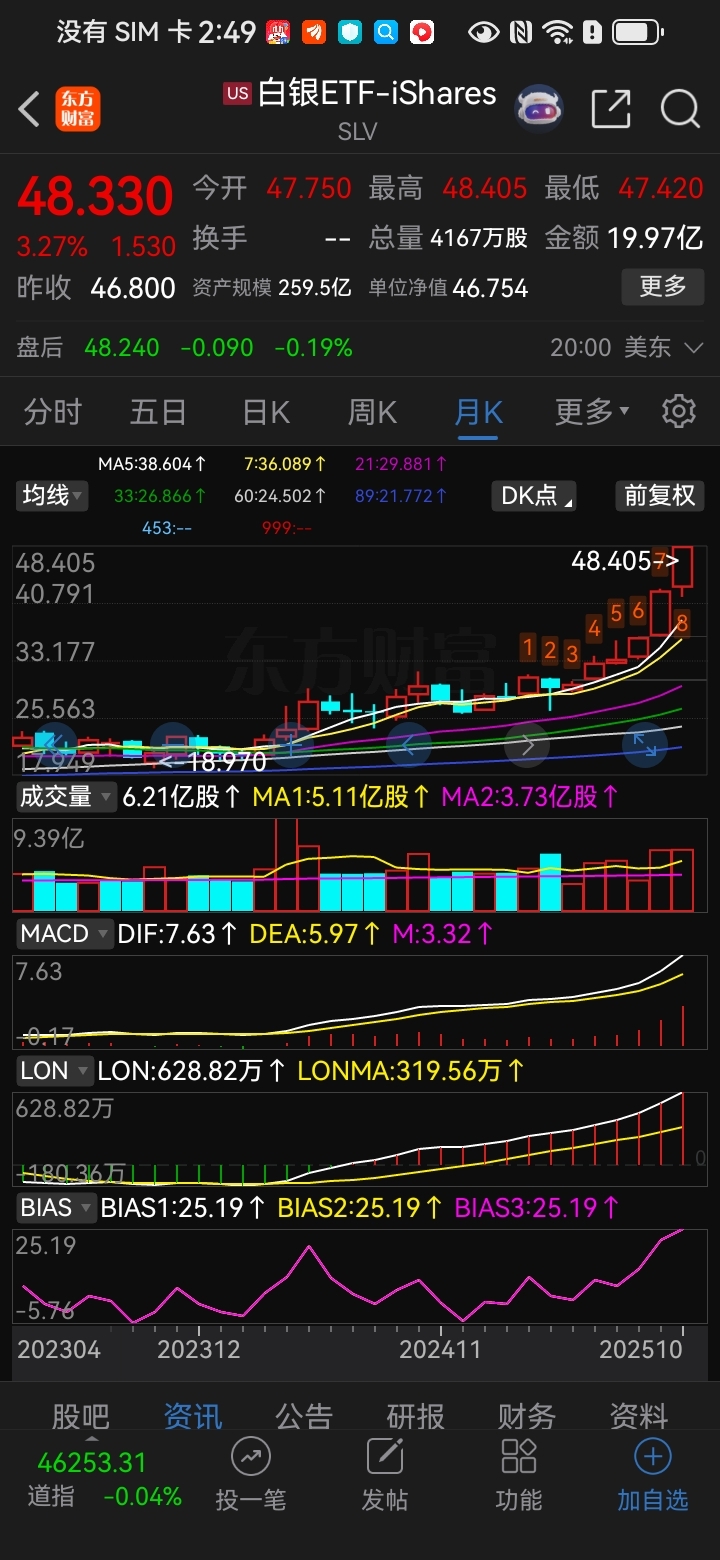The width and height of the screenshot is (720, 1560).
Task: Open DK点 options dropdown
Action: 535,495
